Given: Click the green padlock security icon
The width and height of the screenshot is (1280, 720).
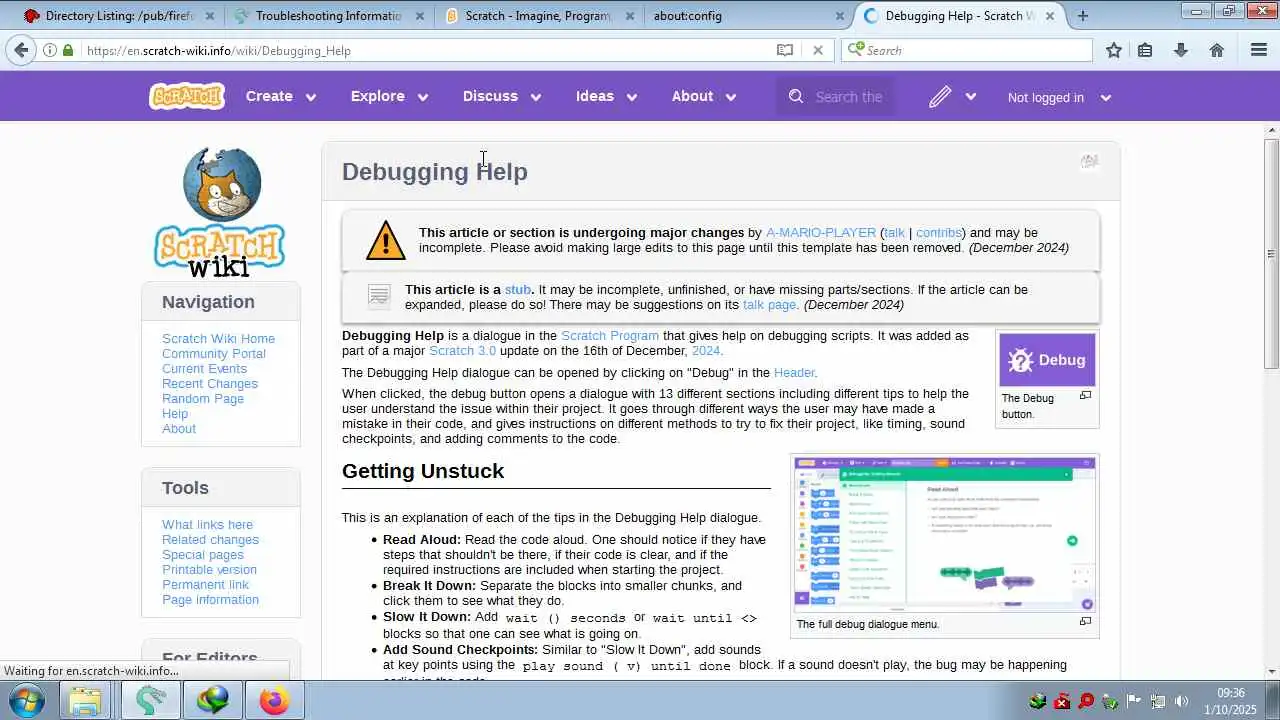Looking at the screenshot, I should (68, 50).
